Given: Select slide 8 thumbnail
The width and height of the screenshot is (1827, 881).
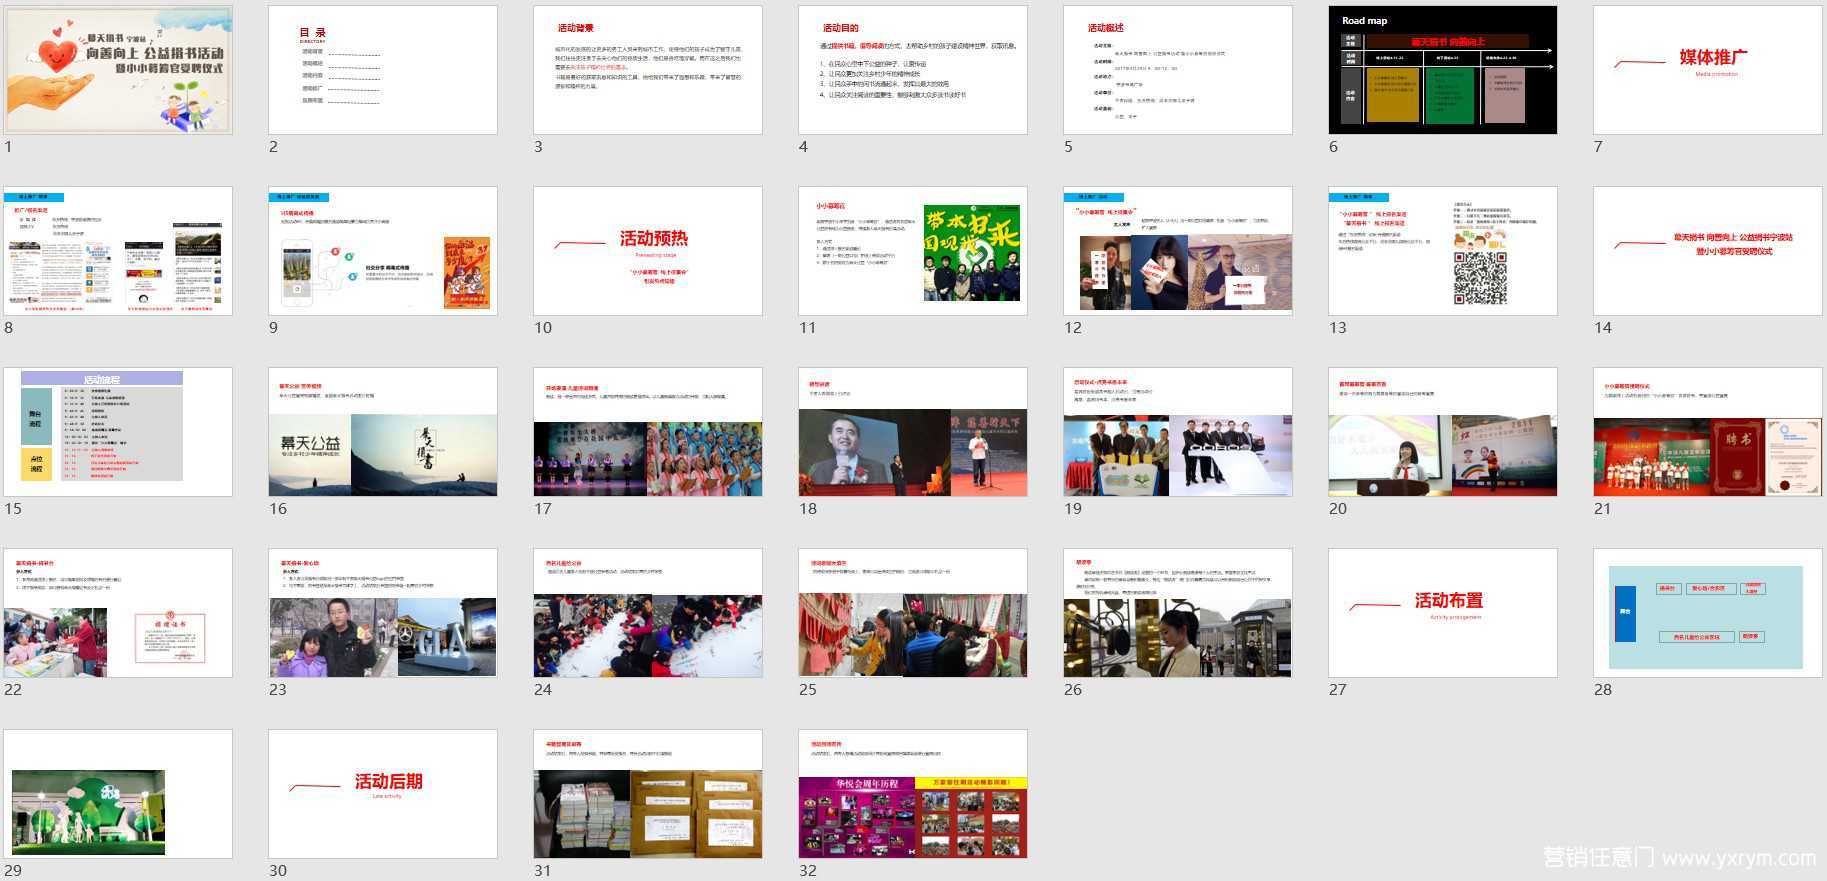Looking at the screenshot, I should click(x=118, y=251).
